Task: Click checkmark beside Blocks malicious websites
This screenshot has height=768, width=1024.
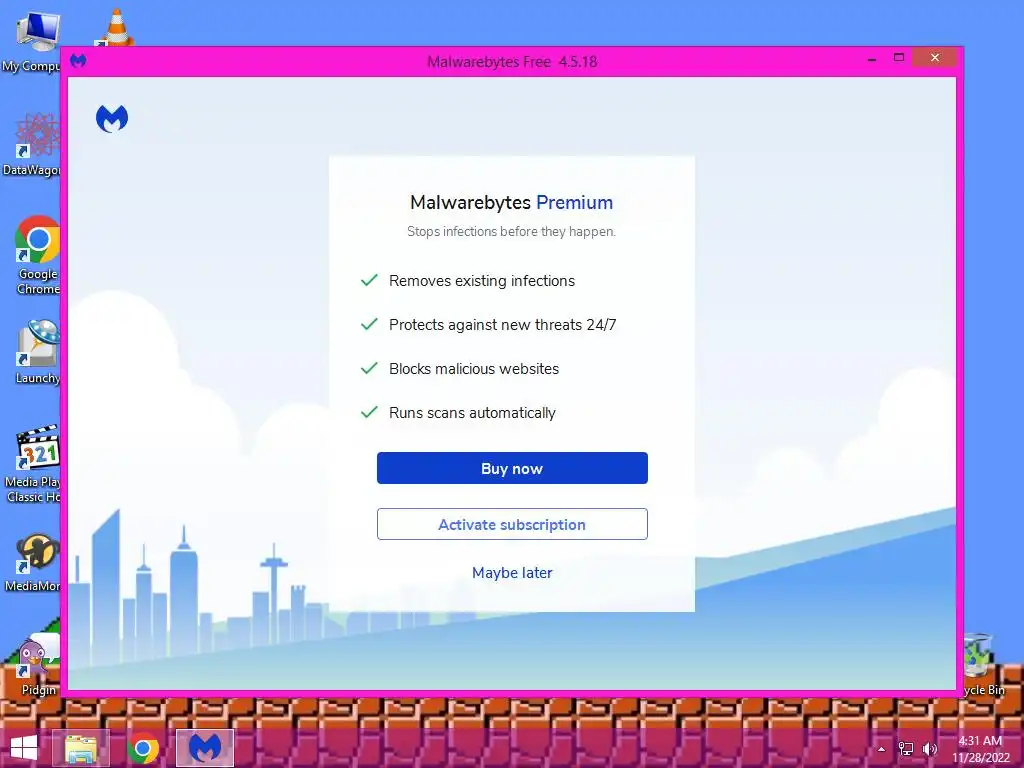Action: [369, 368]
